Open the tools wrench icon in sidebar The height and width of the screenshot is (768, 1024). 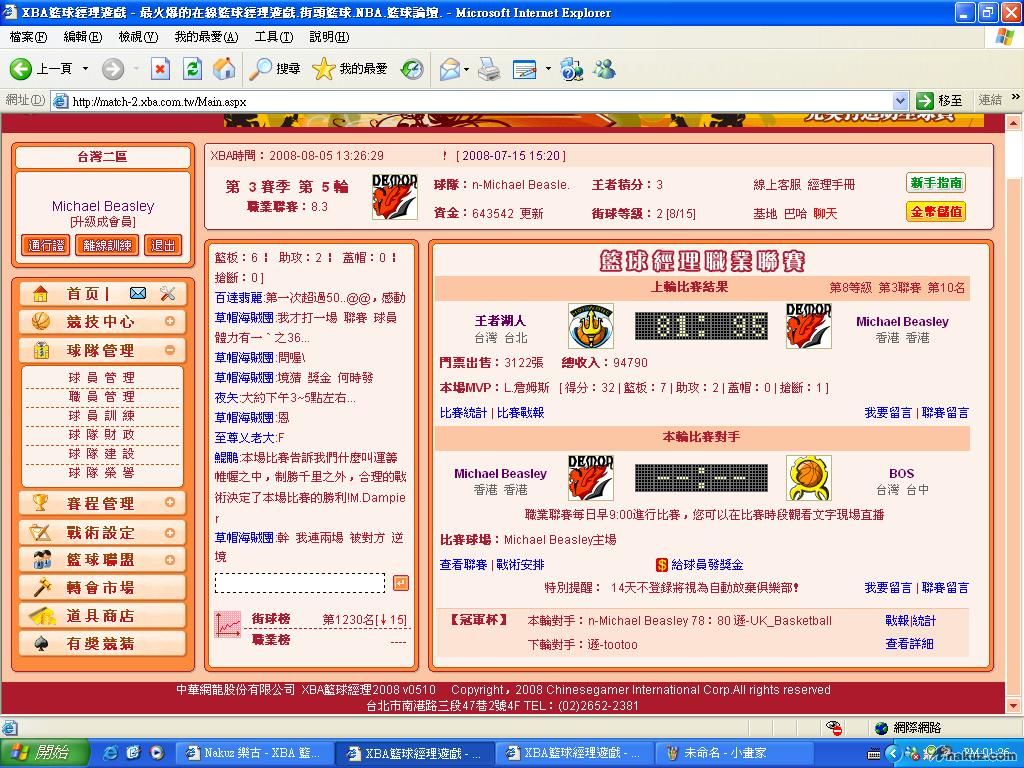(x=168, y=293)
